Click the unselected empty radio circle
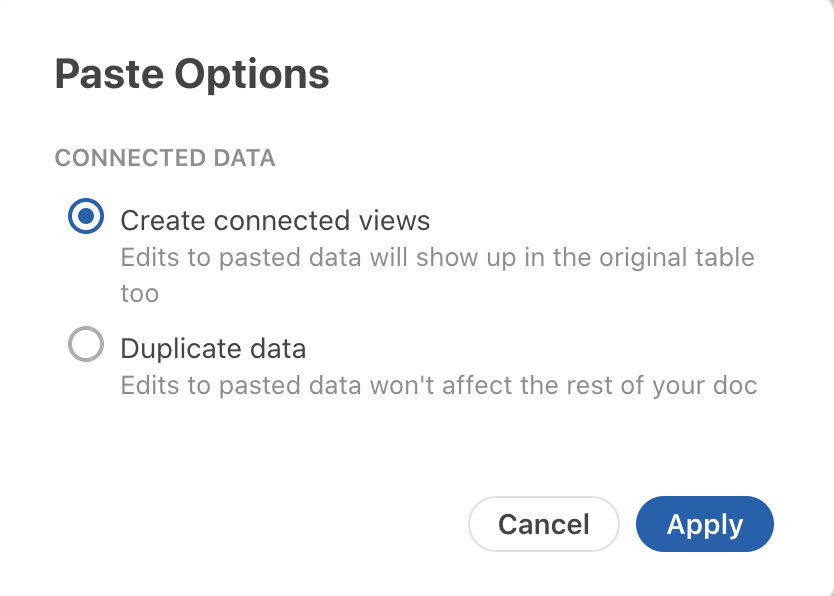Image resolution: width=834 pixels, height=596 pixels. [86, 345]
